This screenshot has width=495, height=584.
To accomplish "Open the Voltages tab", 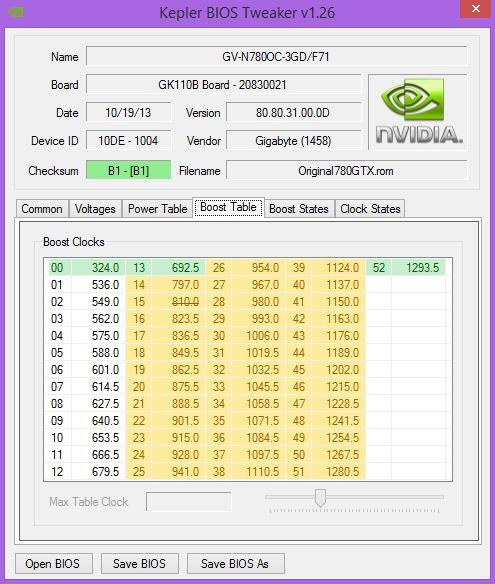I will coord(95,209).
